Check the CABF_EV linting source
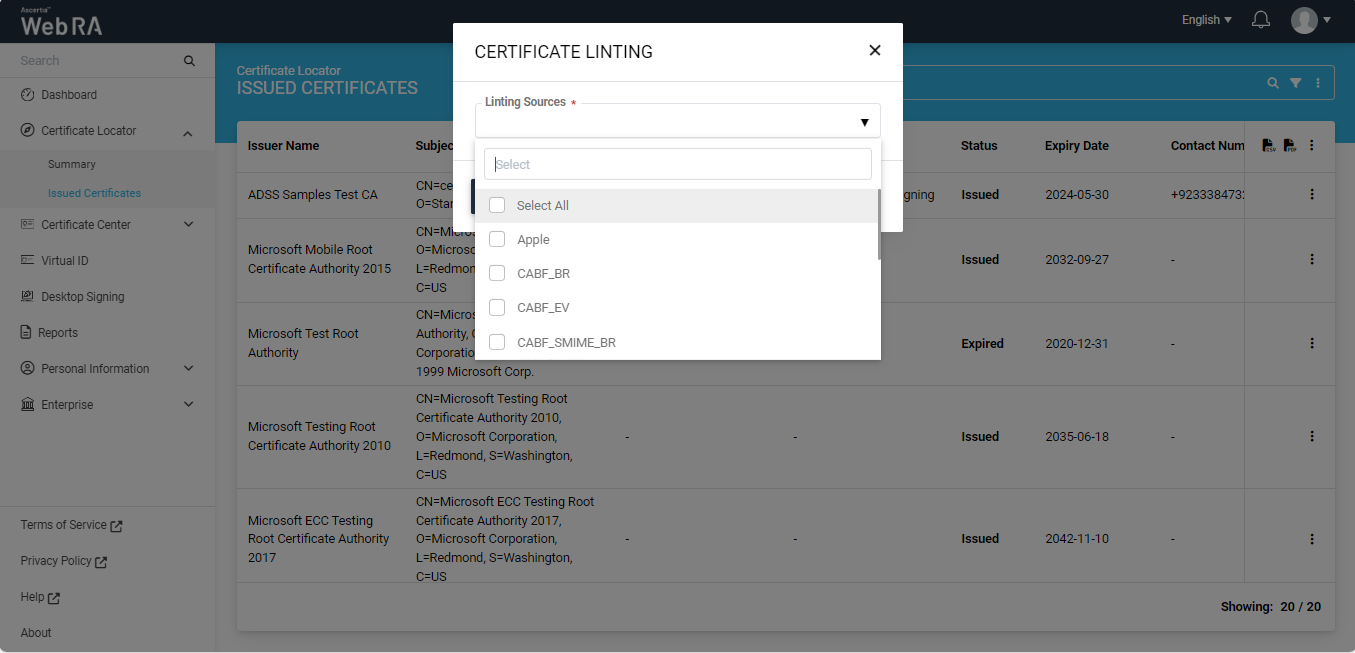The image size is (1355, 653). pos(497,308)
